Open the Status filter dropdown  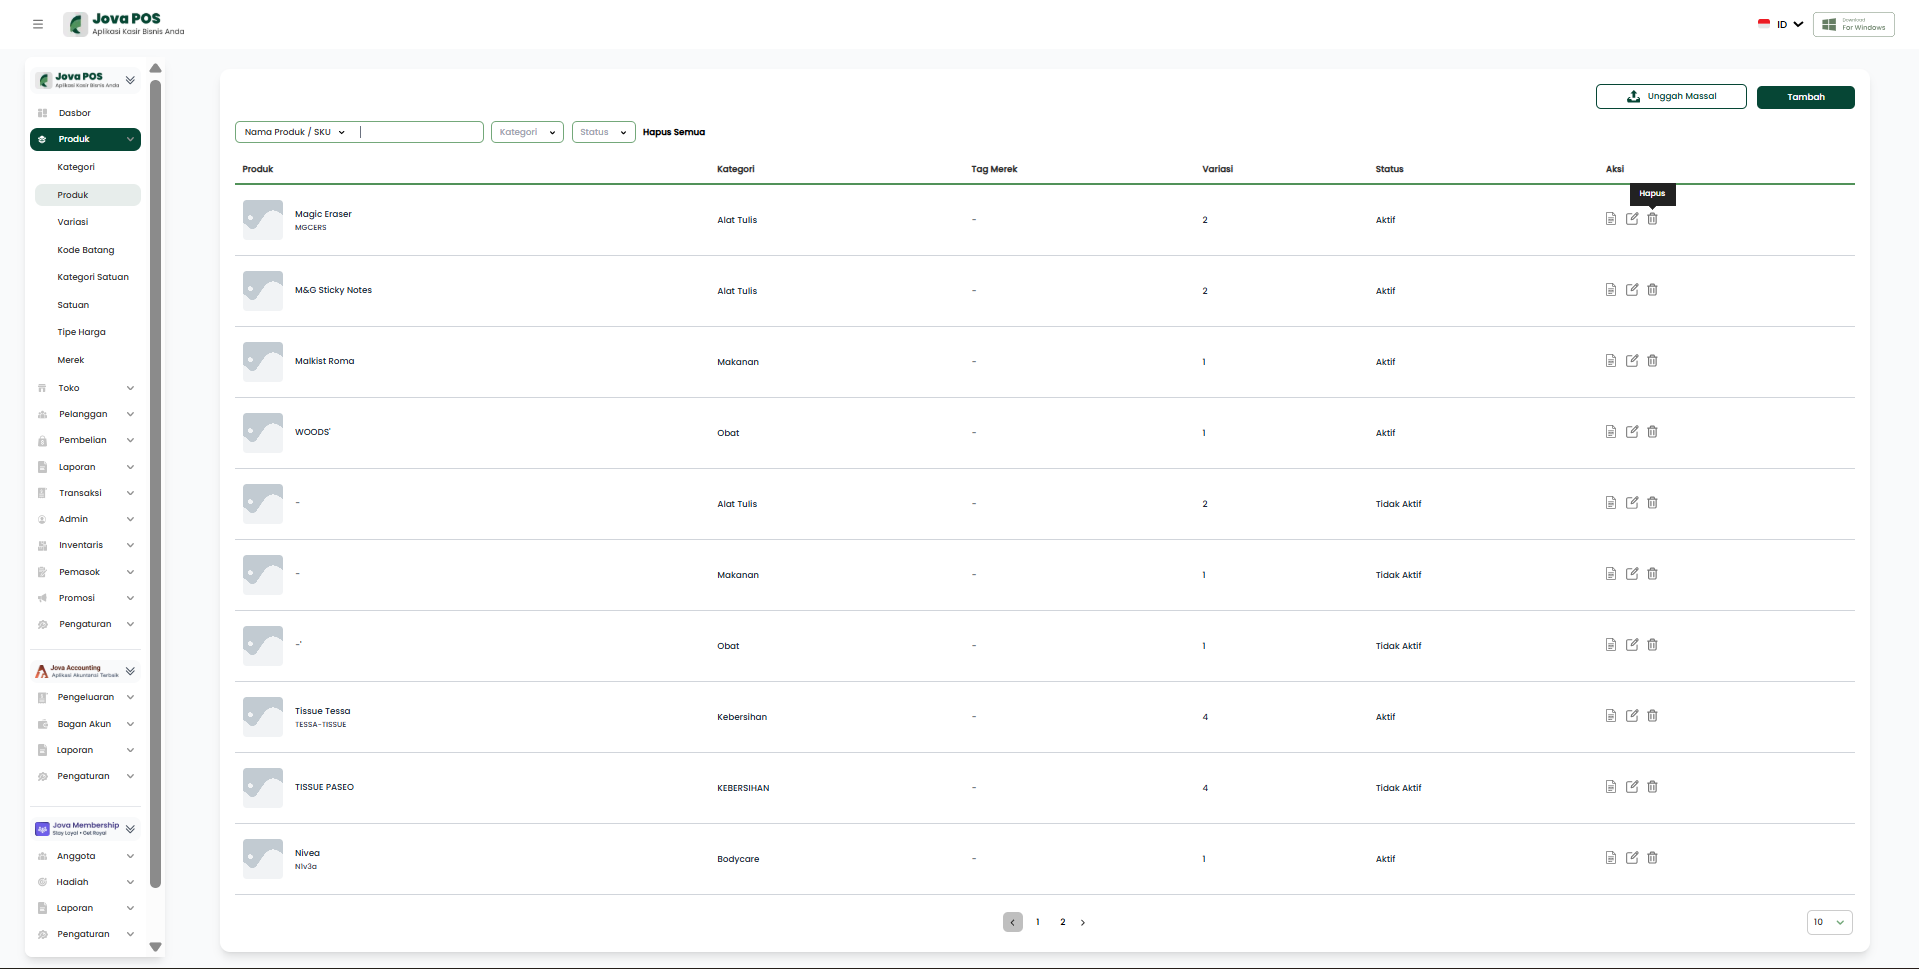click(x=603, y=132)
